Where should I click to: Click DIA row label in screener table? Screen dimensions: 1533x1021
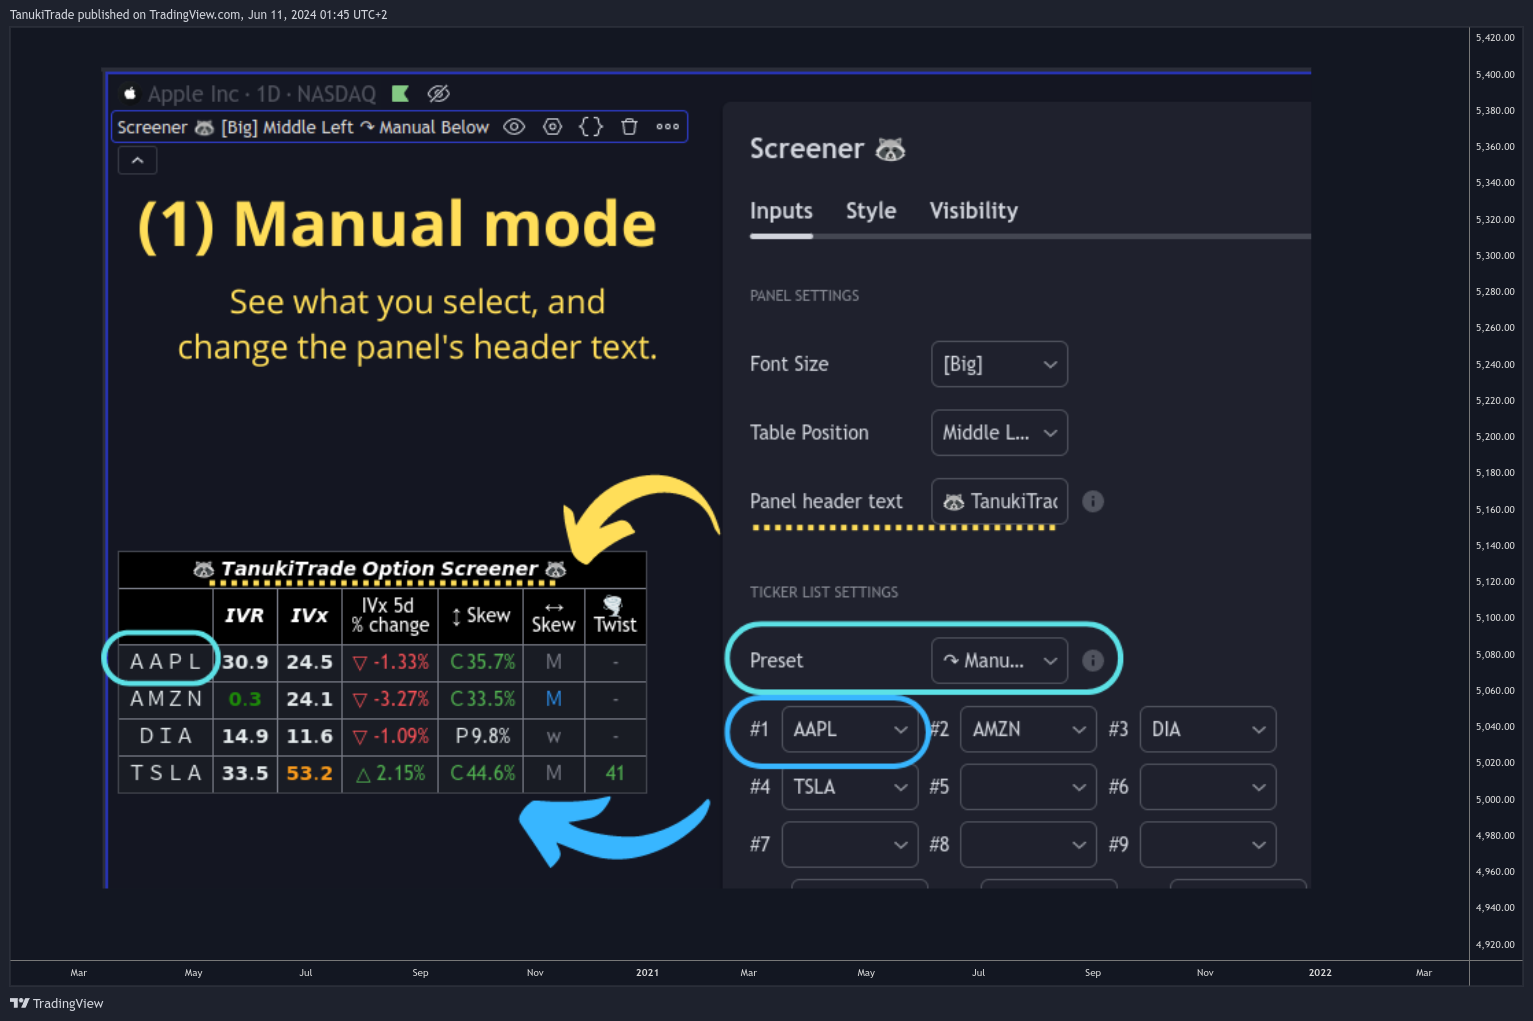(166, 736)
